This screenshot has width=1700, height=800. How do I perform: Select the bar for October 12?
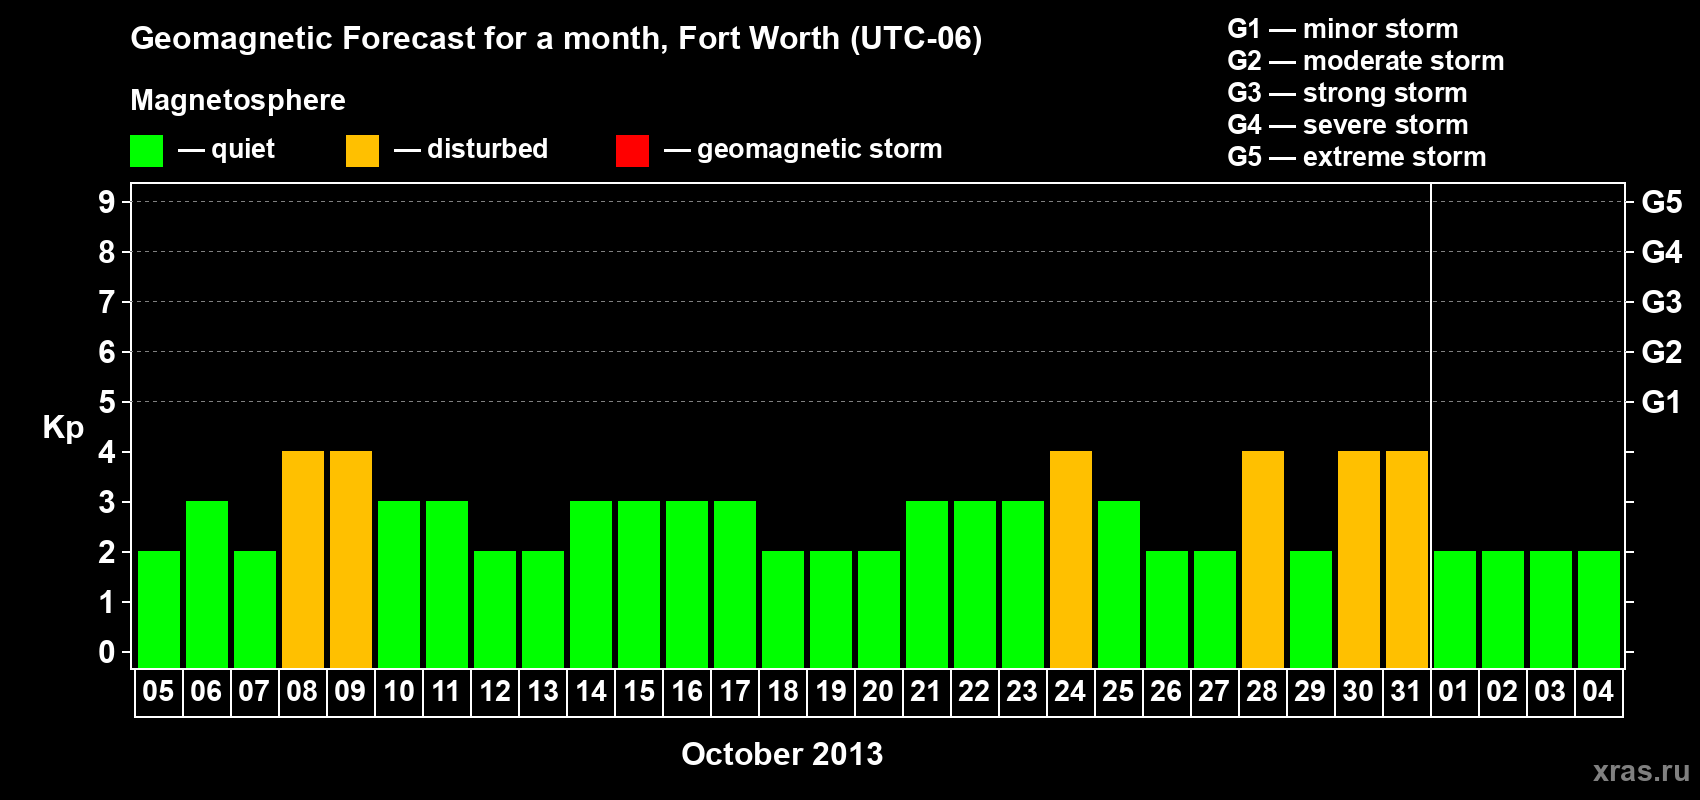click(495, 609)
